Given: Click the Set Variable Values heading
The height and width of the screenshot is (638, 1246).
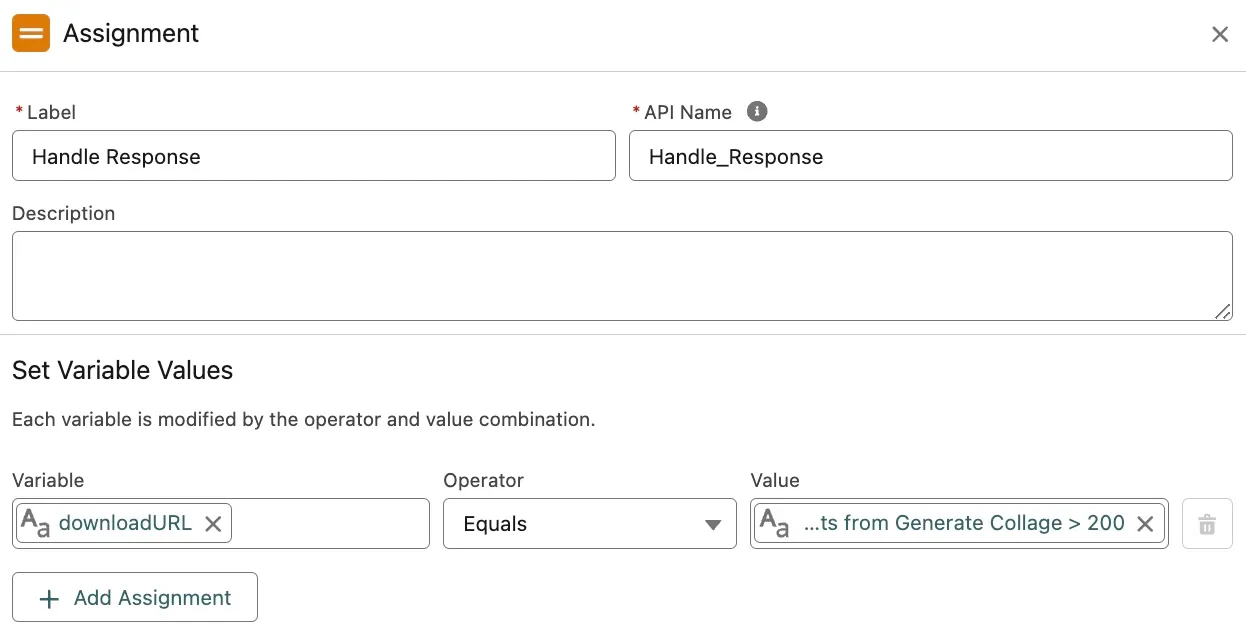Looking at the screenshot, I should [x=122, y=370].
